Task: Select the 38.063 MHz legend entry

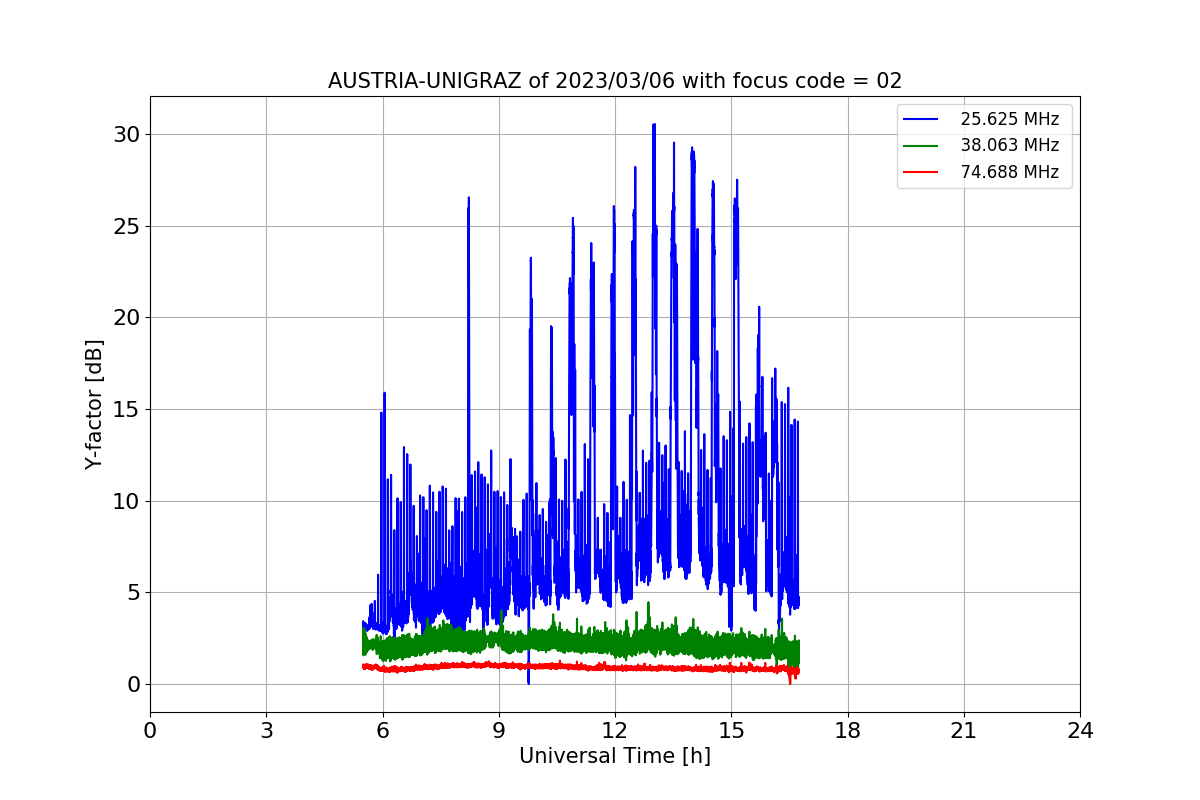Action: pos(984,145)
